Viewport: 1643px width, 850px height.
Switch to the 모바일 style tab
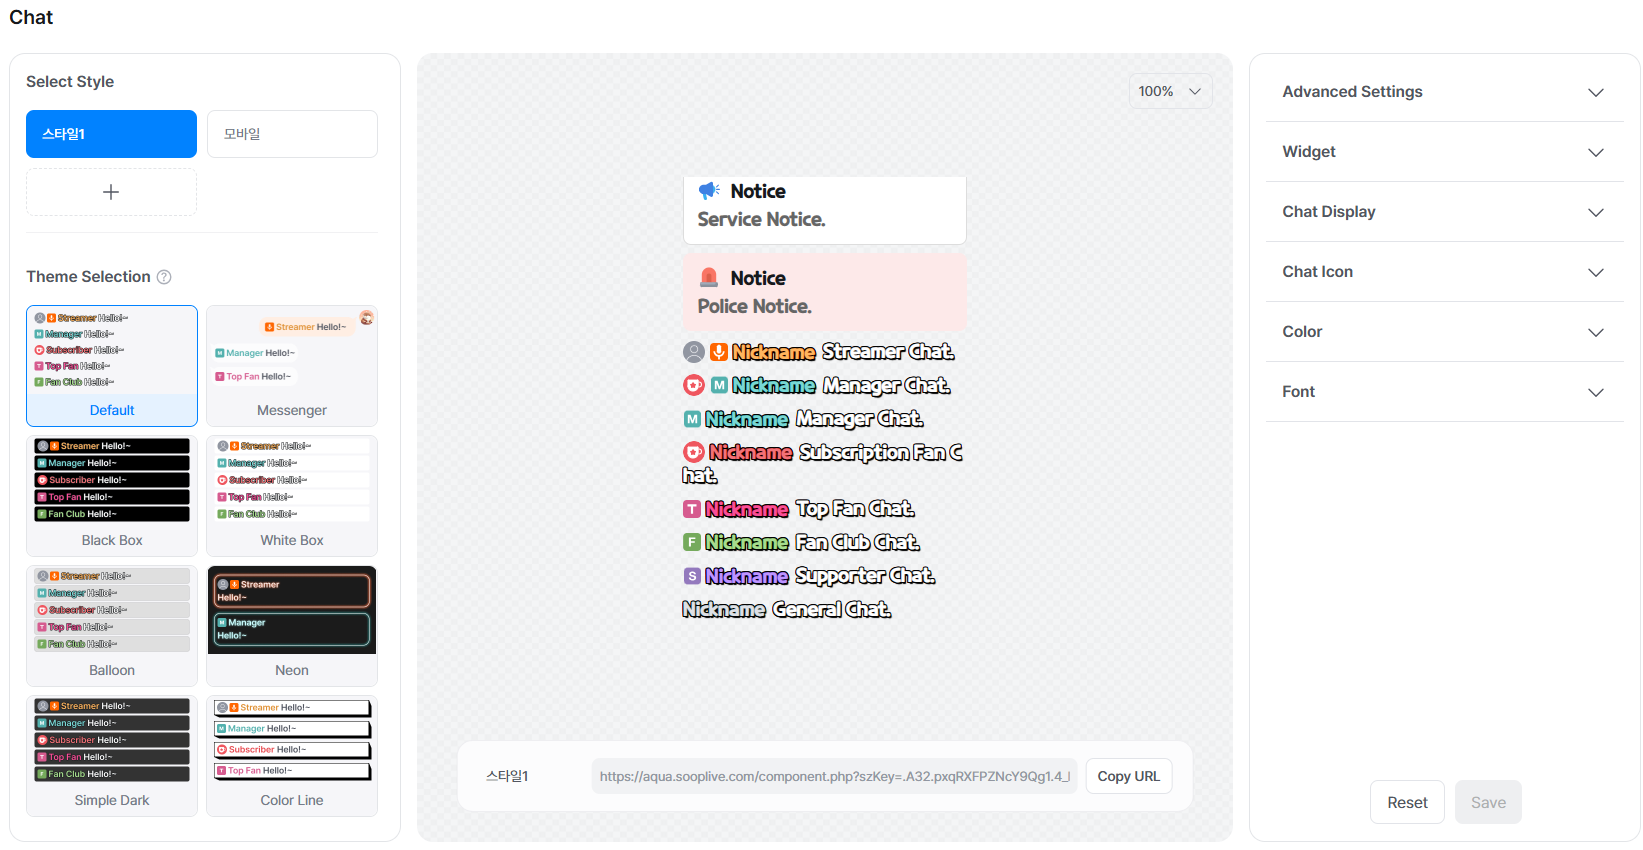pos(292,134)
